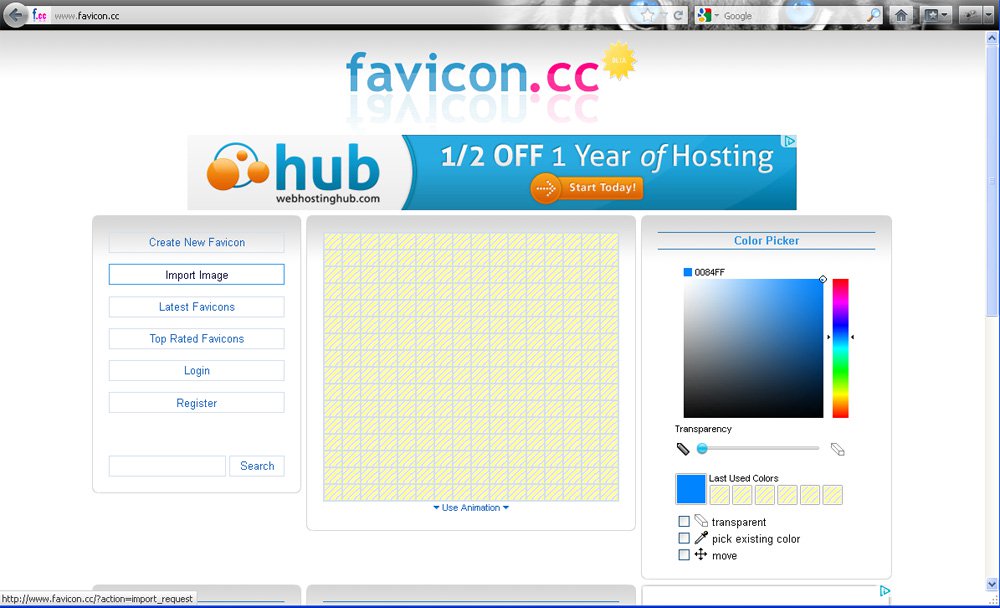The height and width of the screenshot is (608, 1000).
Task: Click the favicon.cc sun logo
Action: click(x=620, y=62)
